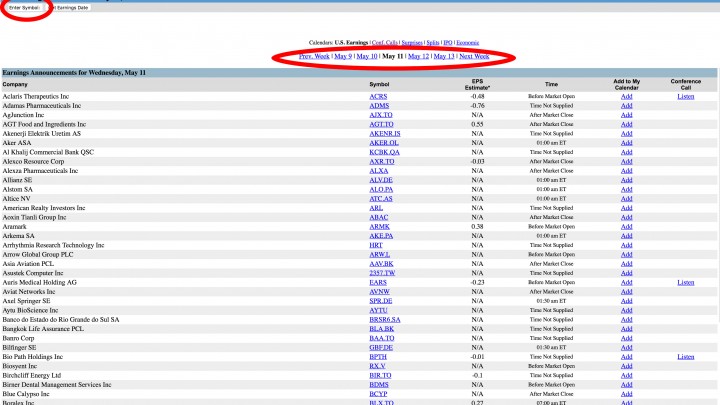Open the AJX.TO symbol link
Viewport: 720px width, 405px height.
(x=381, y=115)
